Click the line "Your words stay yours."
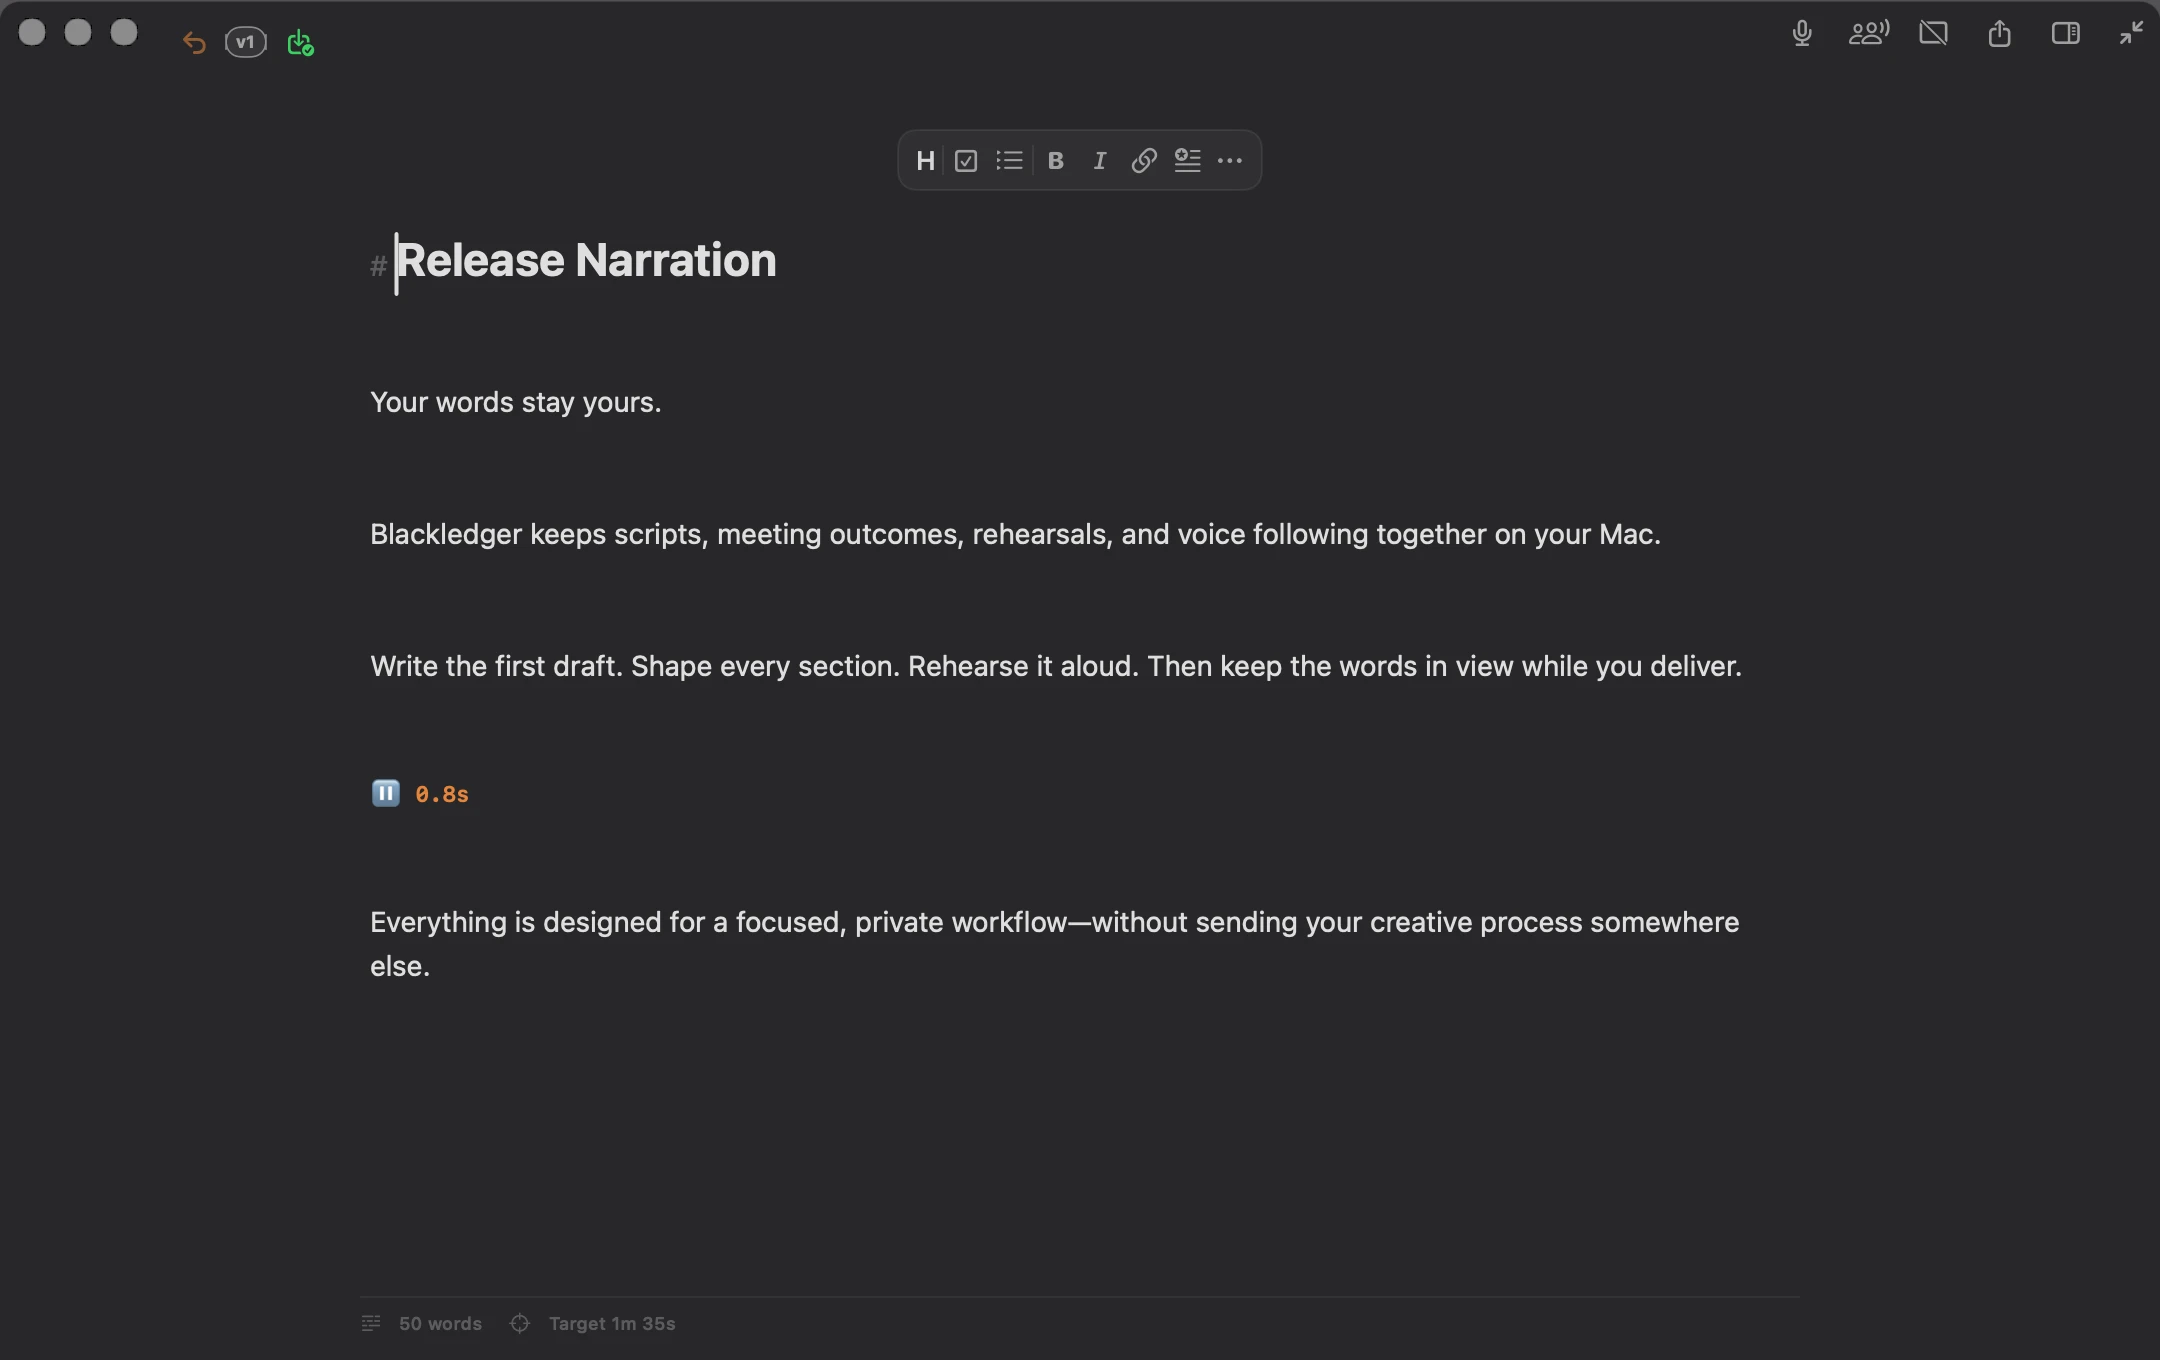 (x=516, y=402)
